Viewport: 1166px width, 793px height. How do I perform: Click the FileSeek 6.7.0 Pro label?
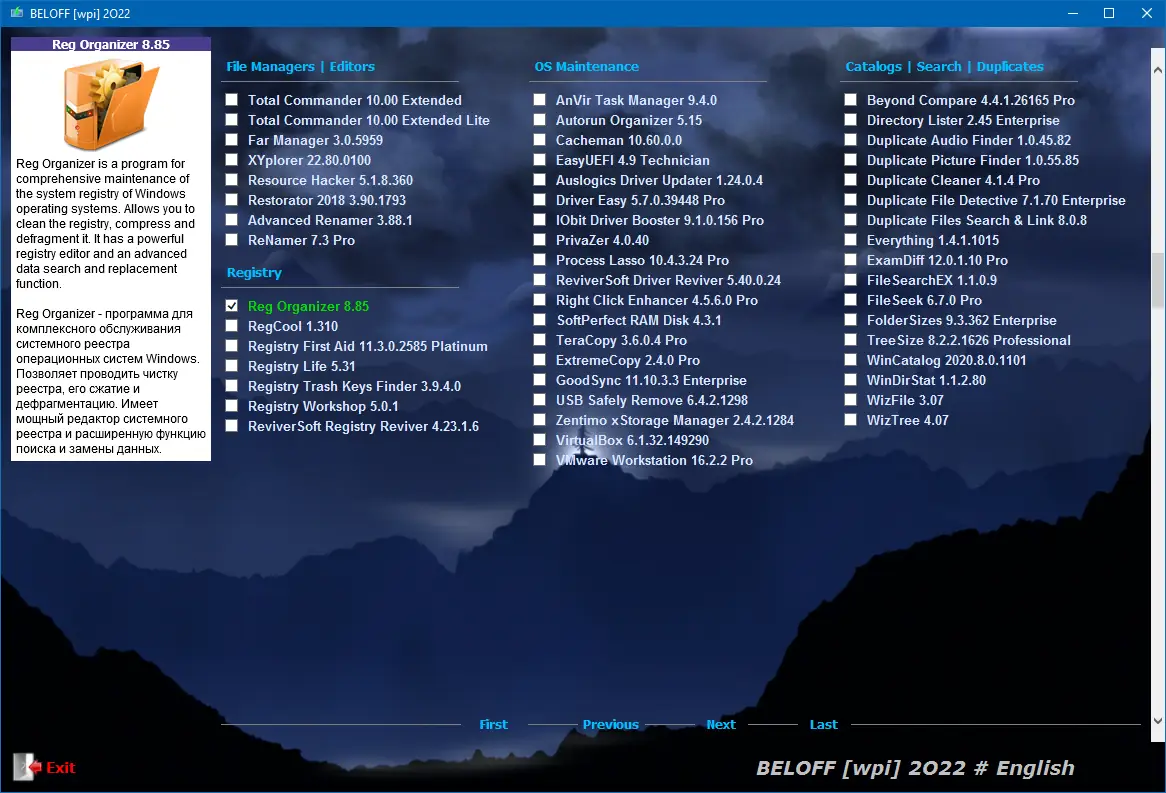click(924, 301)
